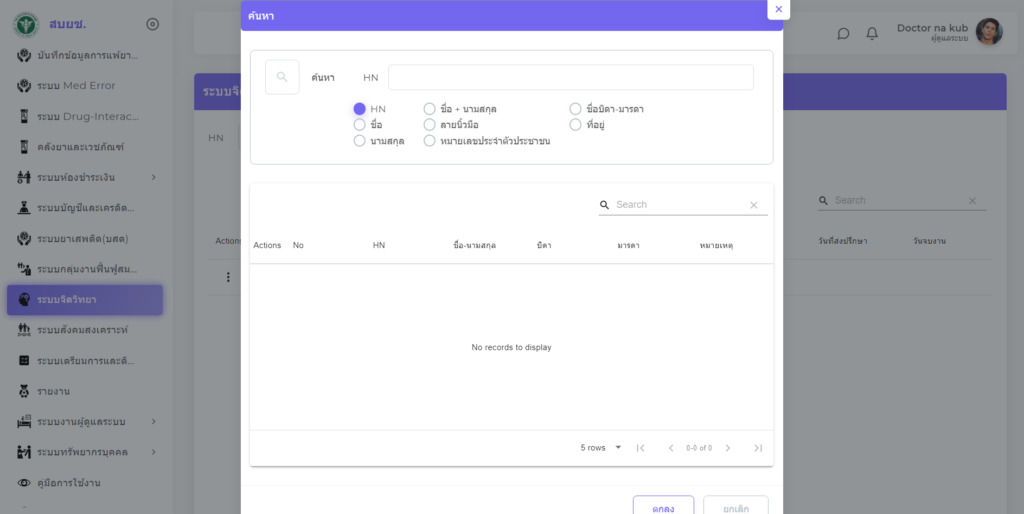Image resolution: width=1024 pixels, height=514 pixels.
Task: Click the ตกลง confirm button
Action: click(x=664, y=507)
